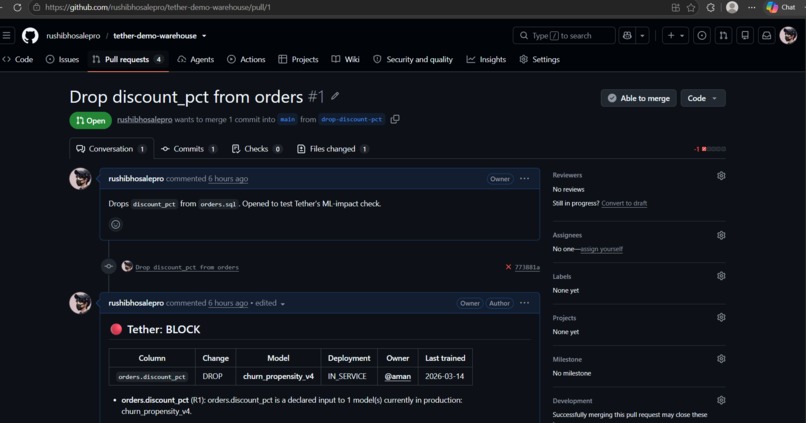The height and width of the screenshot is (423, 806).
Task: Open the hamburger navigation menu
Action: pos(6,35)
